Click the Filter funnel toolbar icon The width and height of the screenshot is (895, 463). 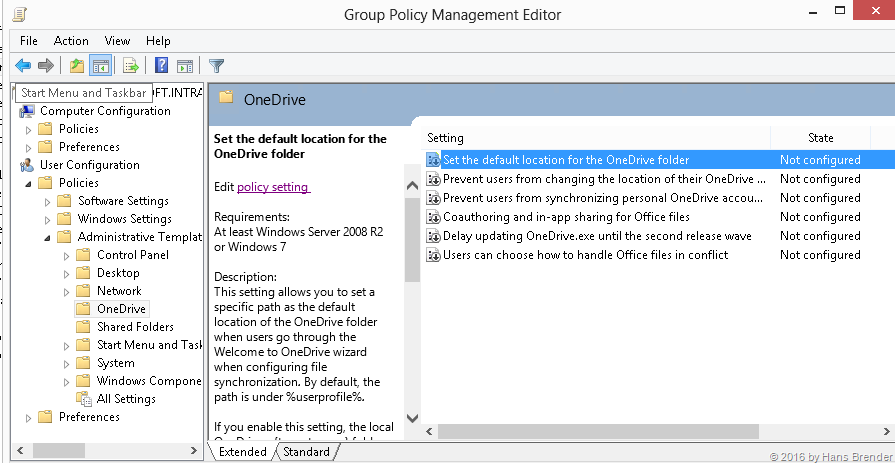point(217,66)
